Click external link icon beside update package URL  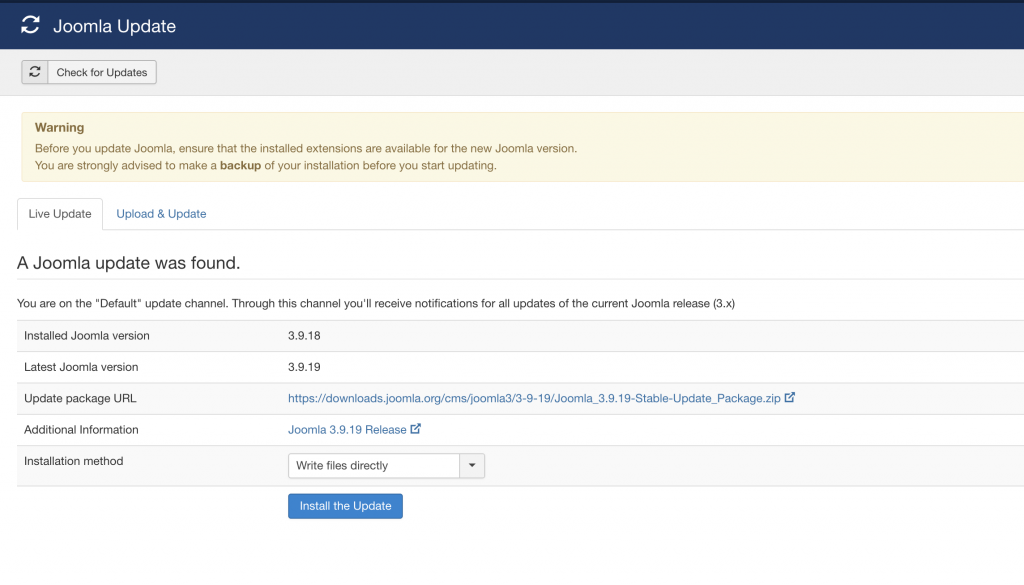(x=790, y=397)
